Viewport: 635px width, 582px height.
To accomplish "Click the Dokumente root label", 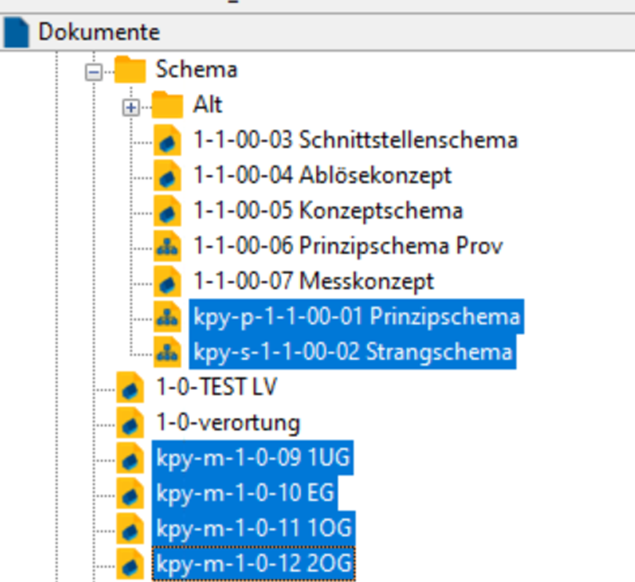I will click(x=99, y=32).
